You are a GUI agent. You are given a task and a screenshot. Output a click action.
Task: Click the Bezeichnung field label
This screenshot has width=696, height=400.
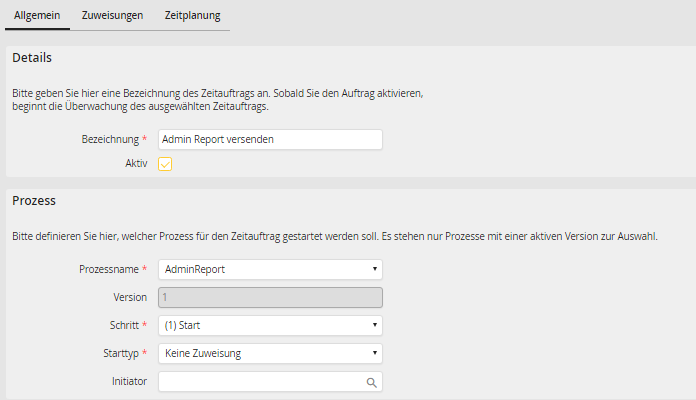pyautogui.click(x=110, y=140)
